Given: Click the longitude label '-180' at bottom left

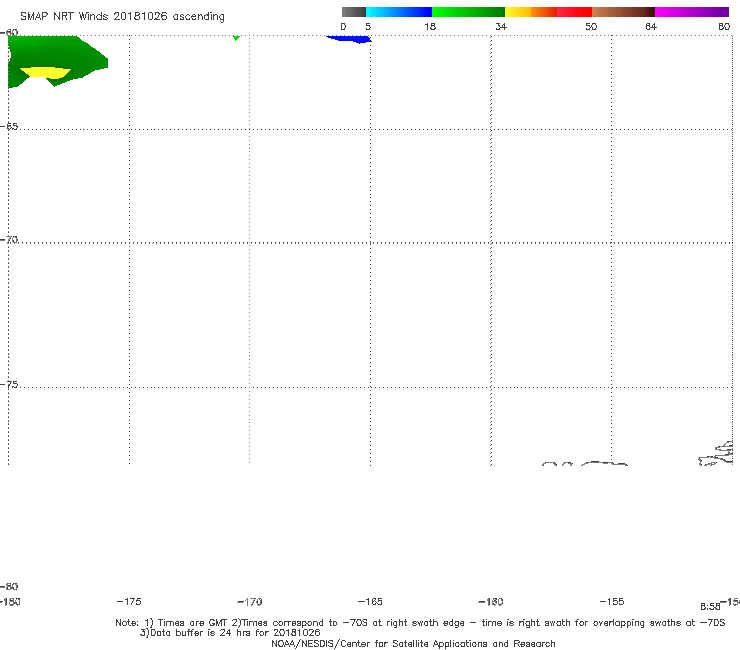Looking at the screenshot, I should (x=10, y=602).
